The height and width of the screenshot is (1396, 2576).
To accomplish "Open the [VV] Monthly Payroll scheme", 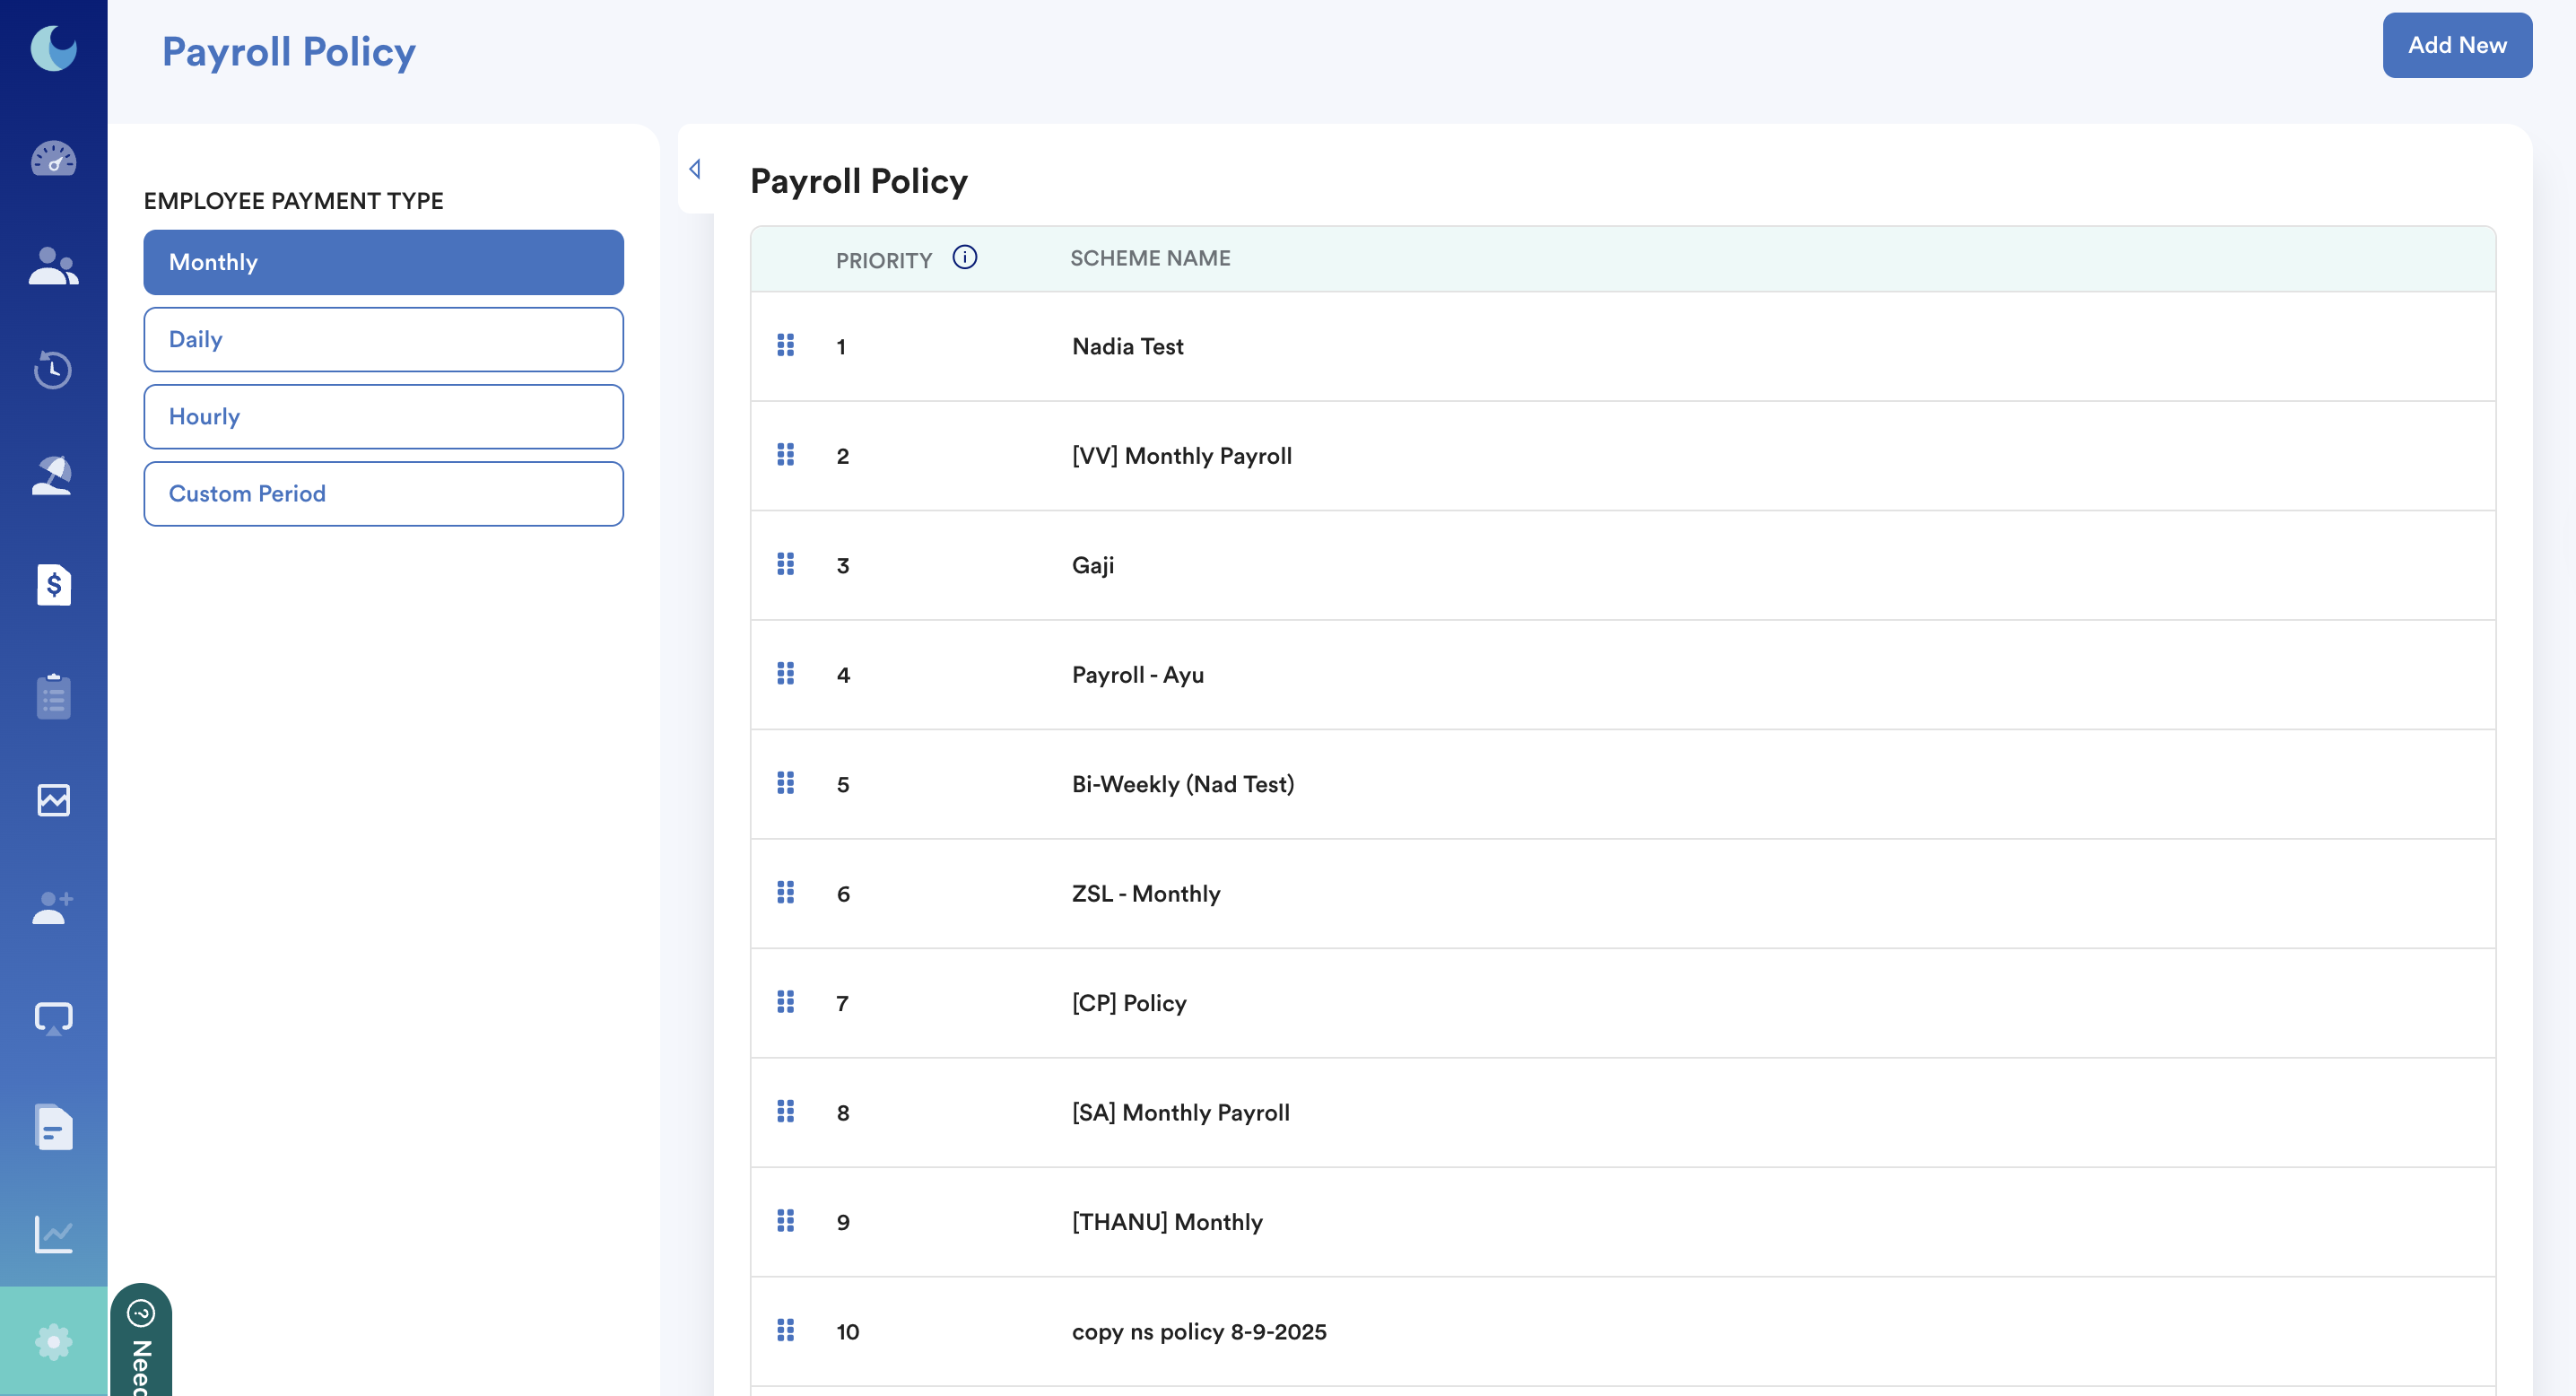I will coord(1181,456).
